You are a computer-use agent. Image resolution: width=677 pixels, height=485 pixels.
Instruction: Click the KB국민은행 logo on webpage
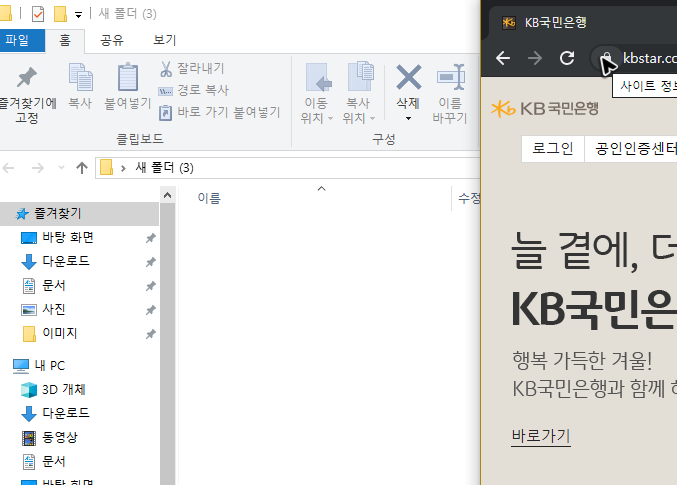(x=545, y=108)
